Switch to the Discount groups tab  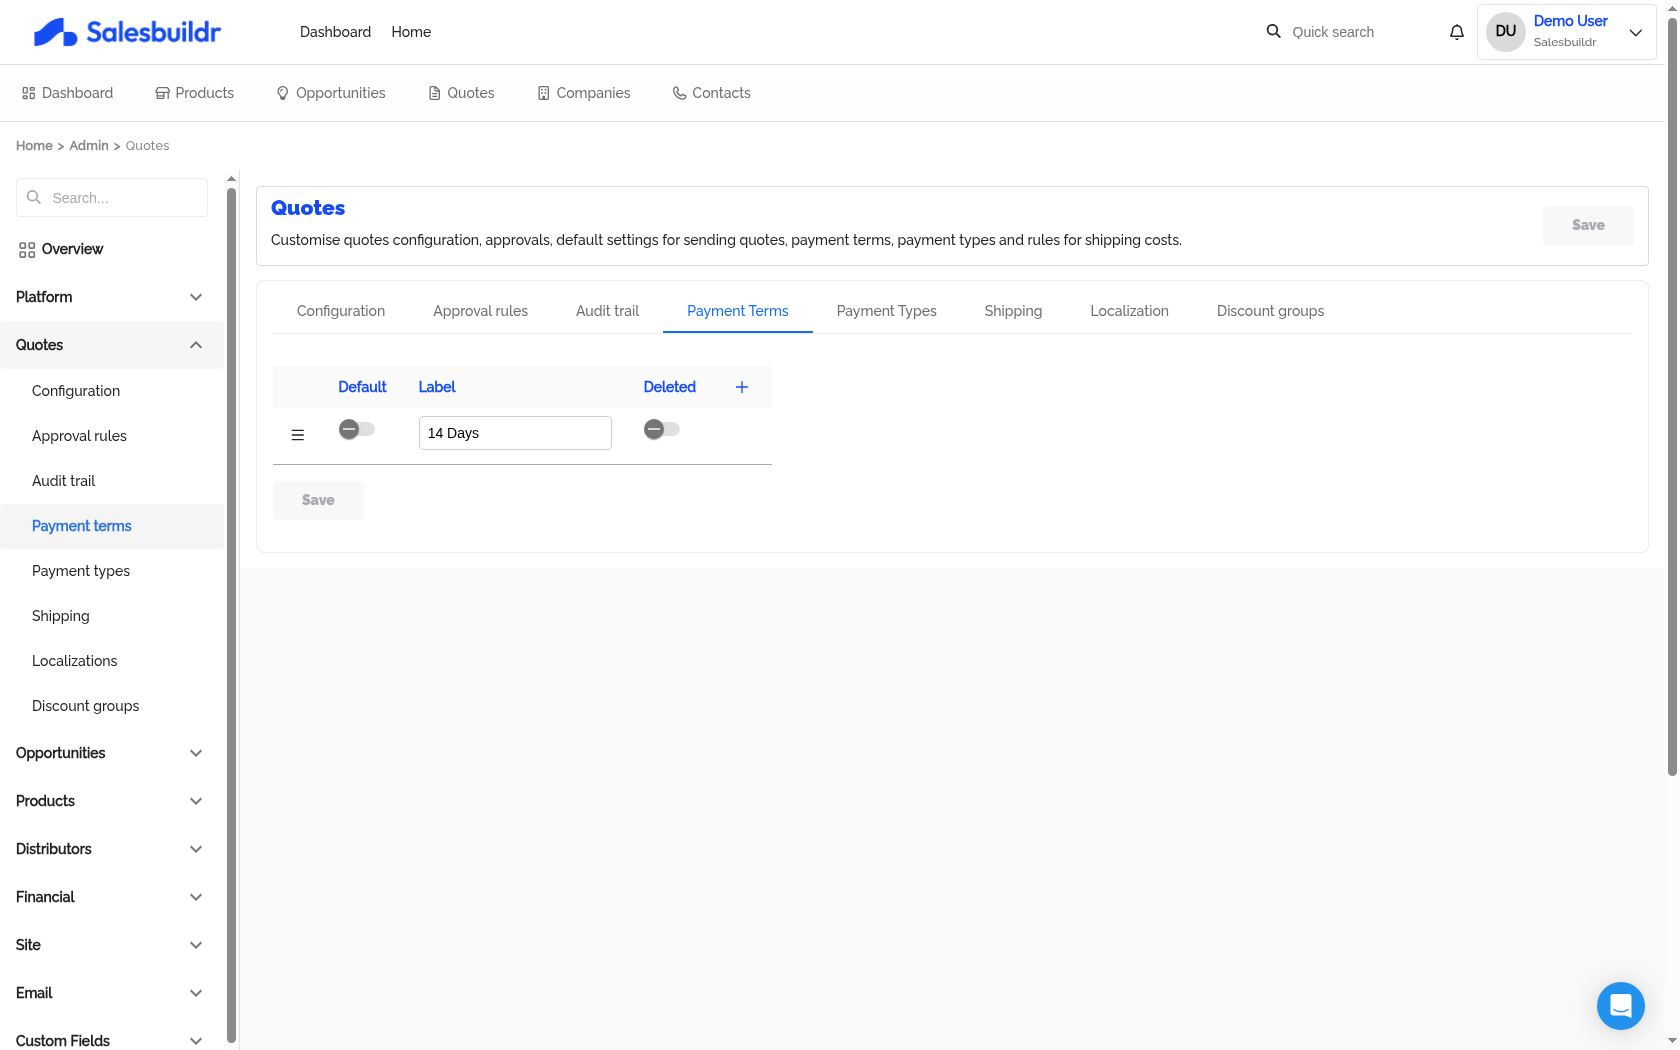point(1270,311)
